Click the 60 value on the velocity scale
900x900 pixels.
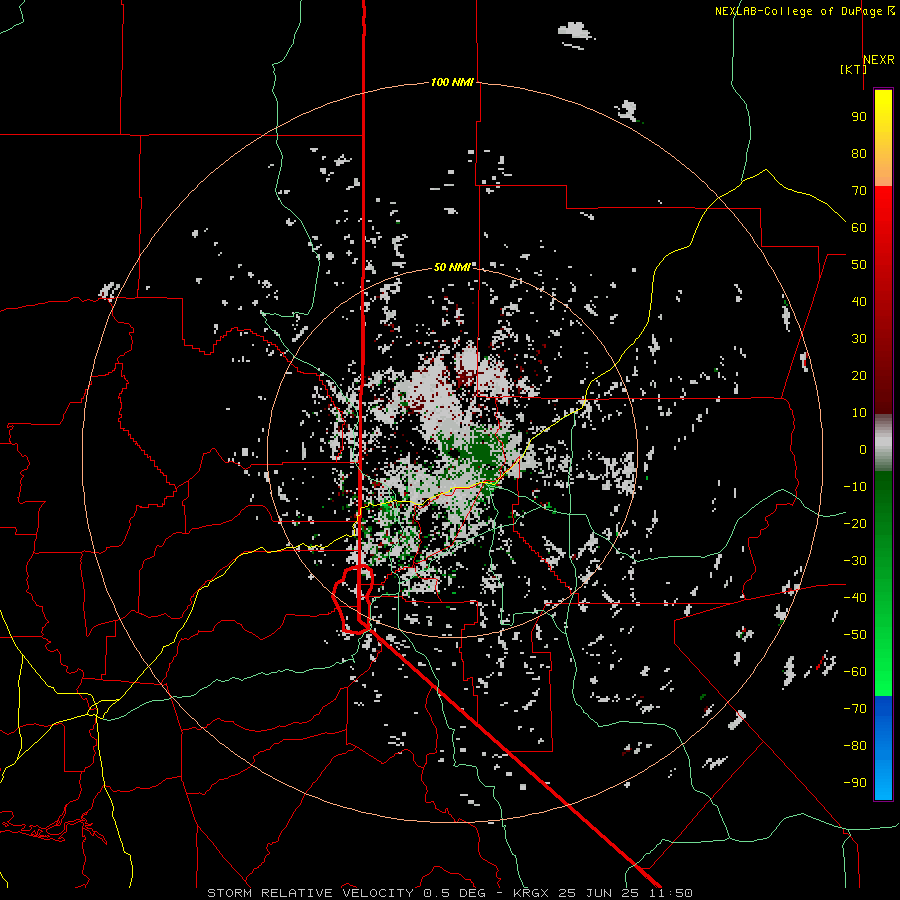859,228
